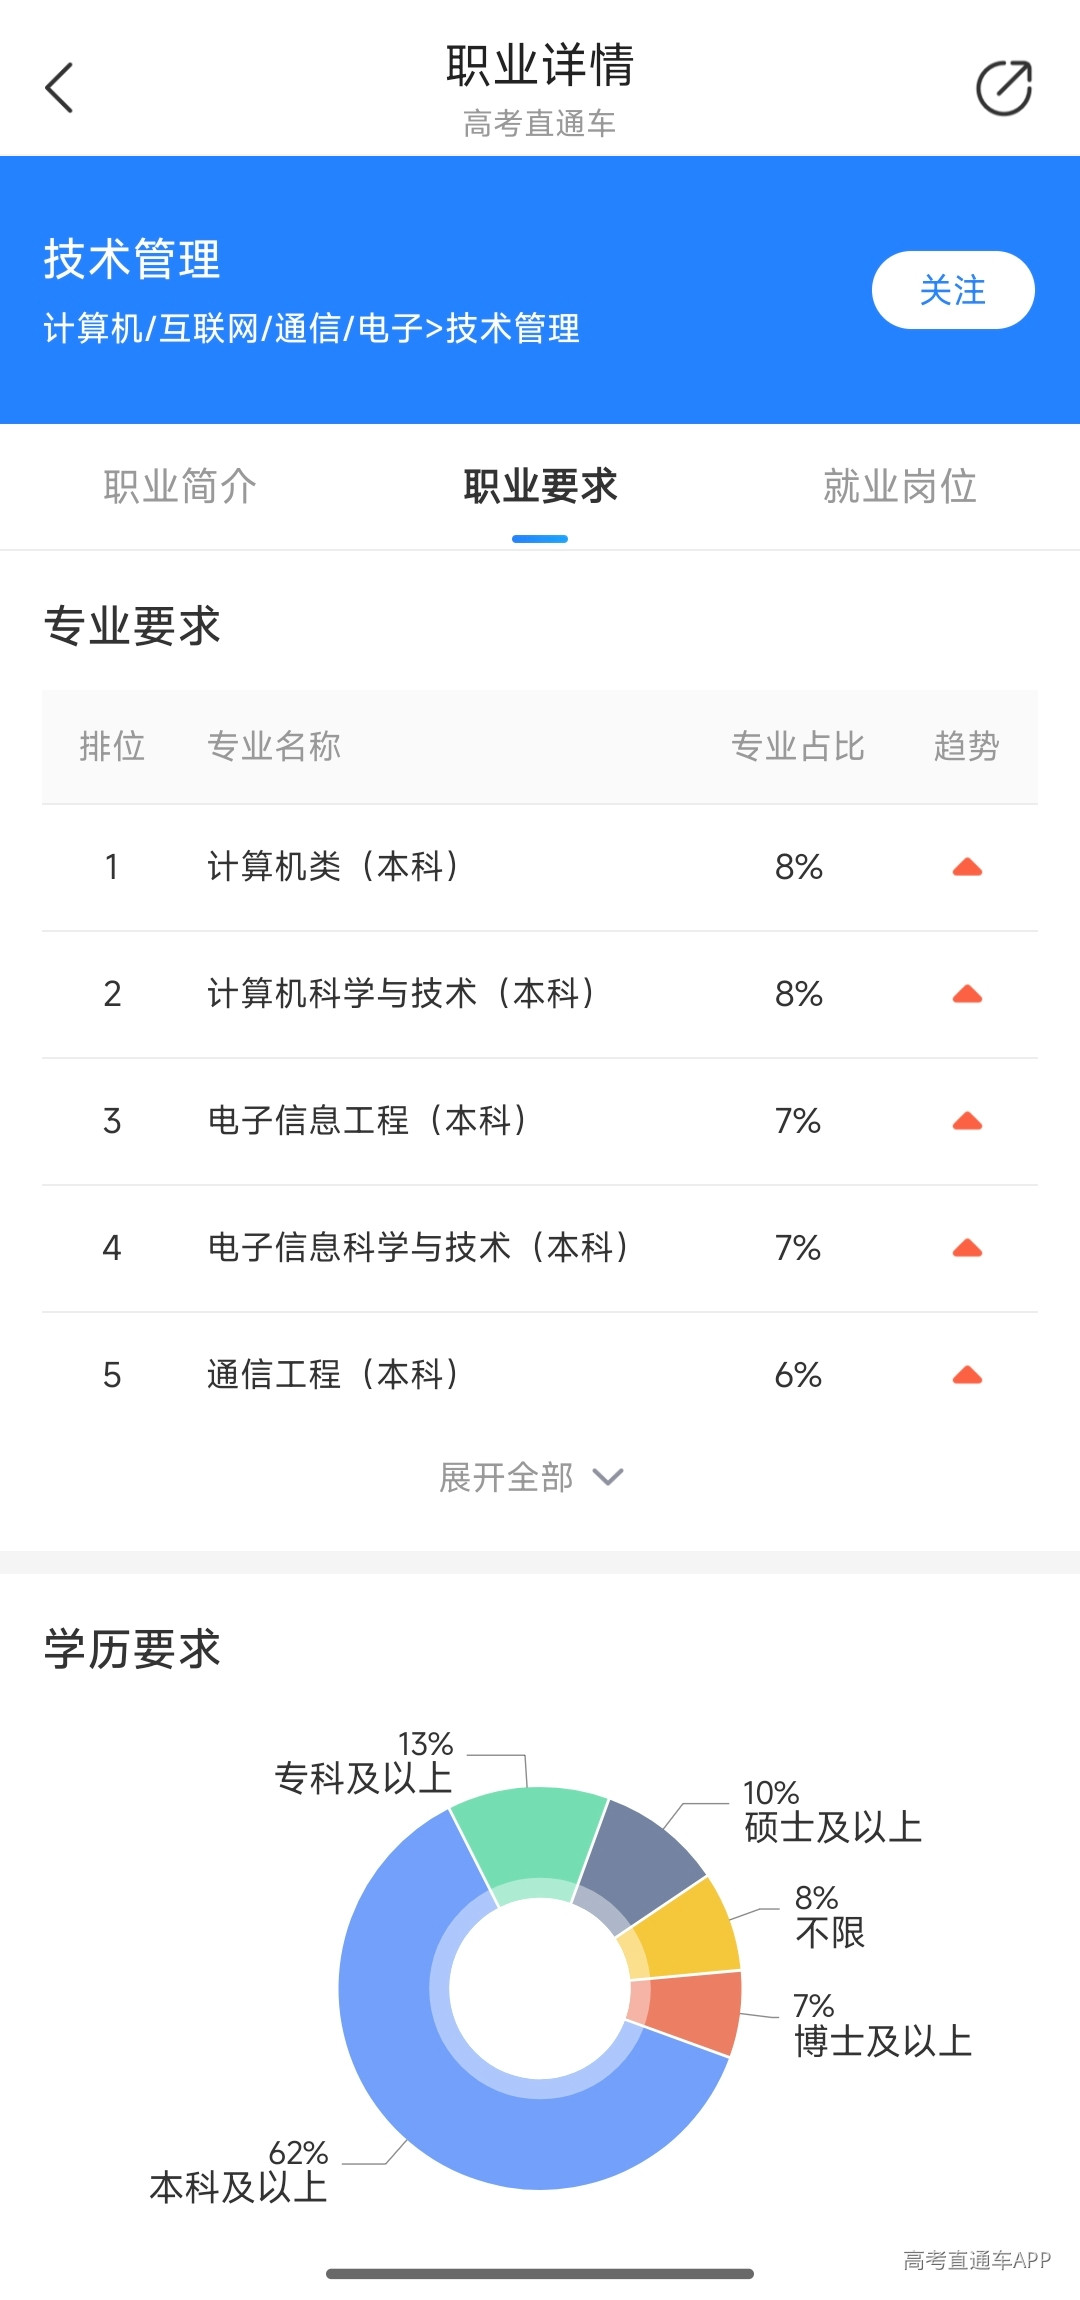The image size is (1080, 2300).
Task: Click trend arrow for 电子信息工程 row
Action: [967, 1121]
